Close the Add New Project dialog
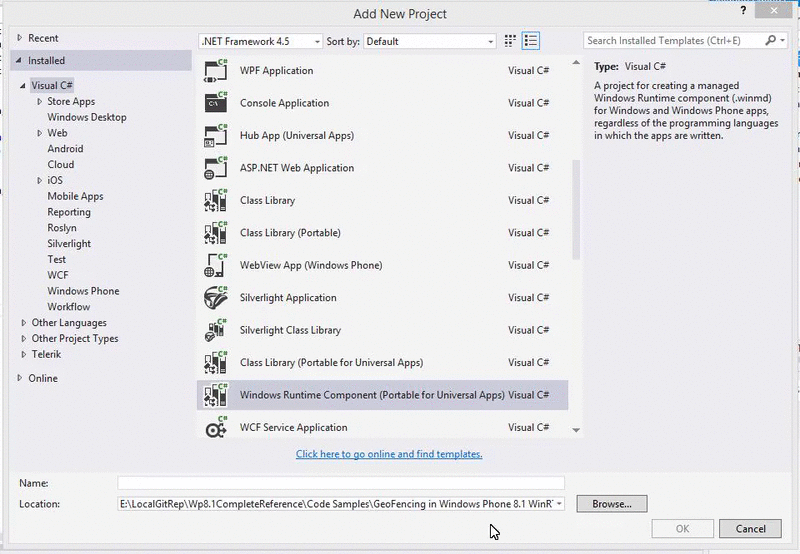Screen dimensions: 800x554 (773, 10)
